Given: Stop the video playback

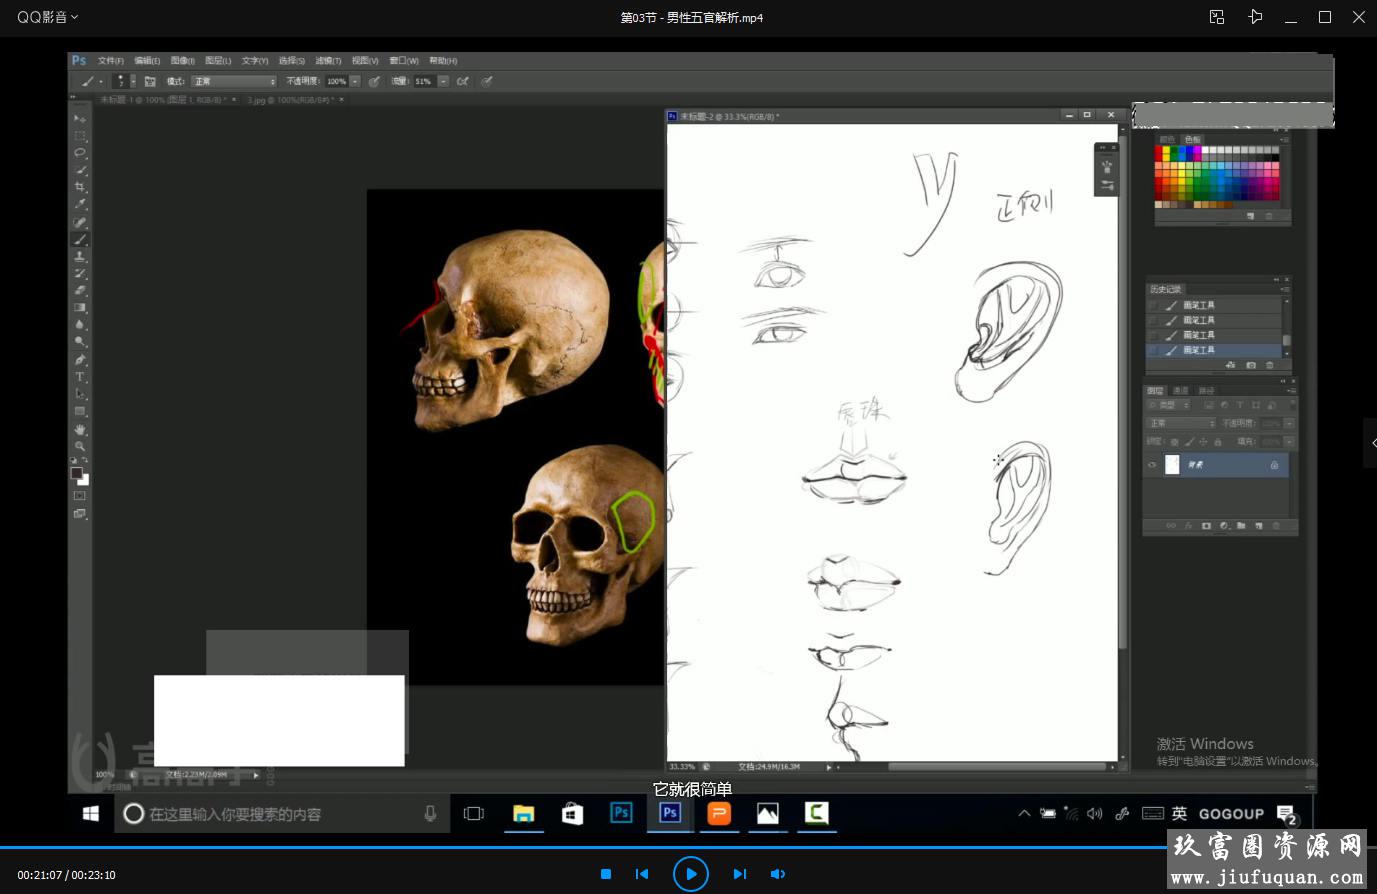Looking at the screenshot, I should click(x=605, y=874).
